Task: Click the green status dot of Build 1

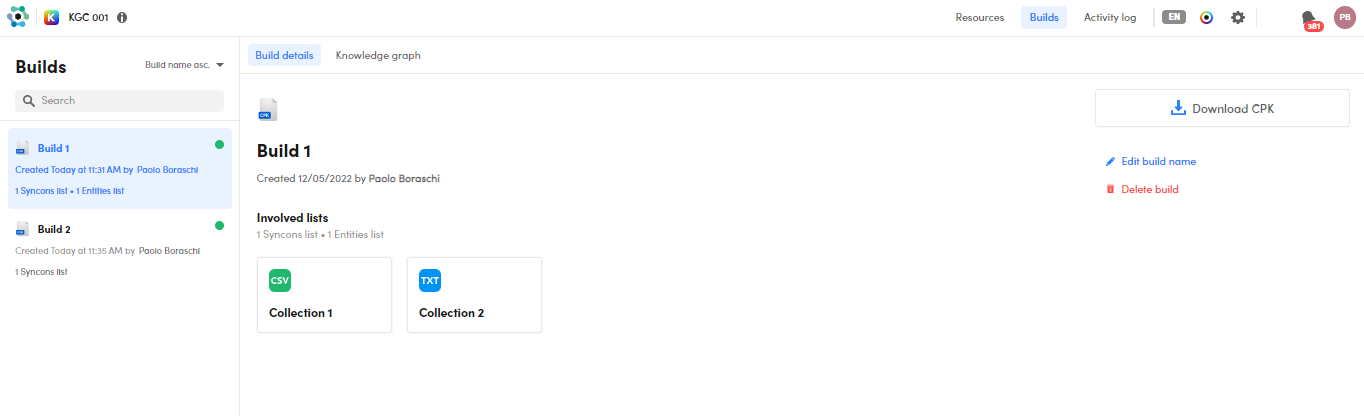Action: coord(219,145)
